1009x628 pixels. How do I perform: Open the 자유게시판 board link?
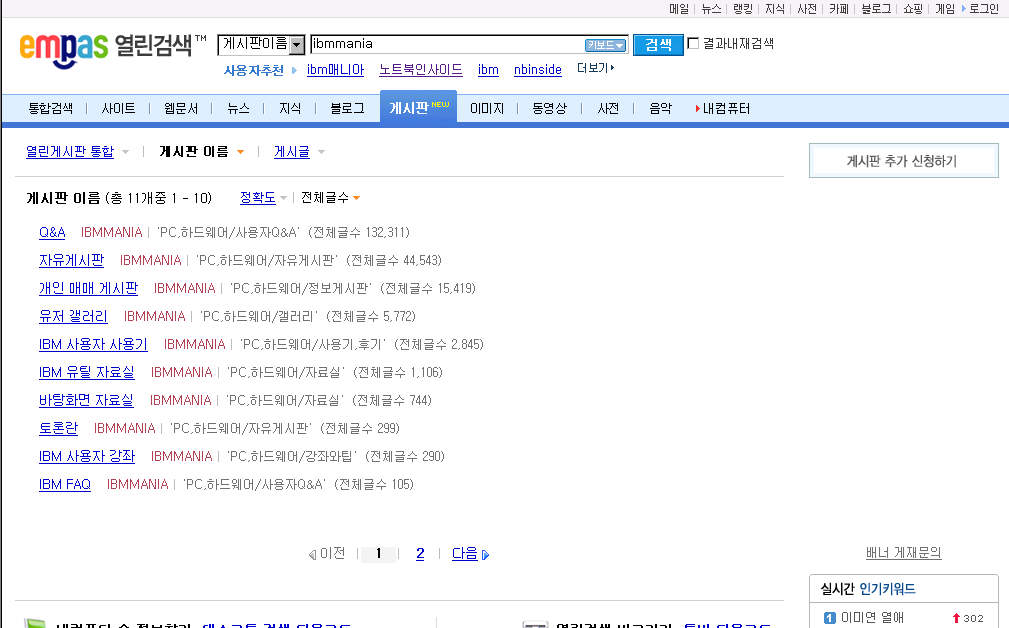click(71, 261)
